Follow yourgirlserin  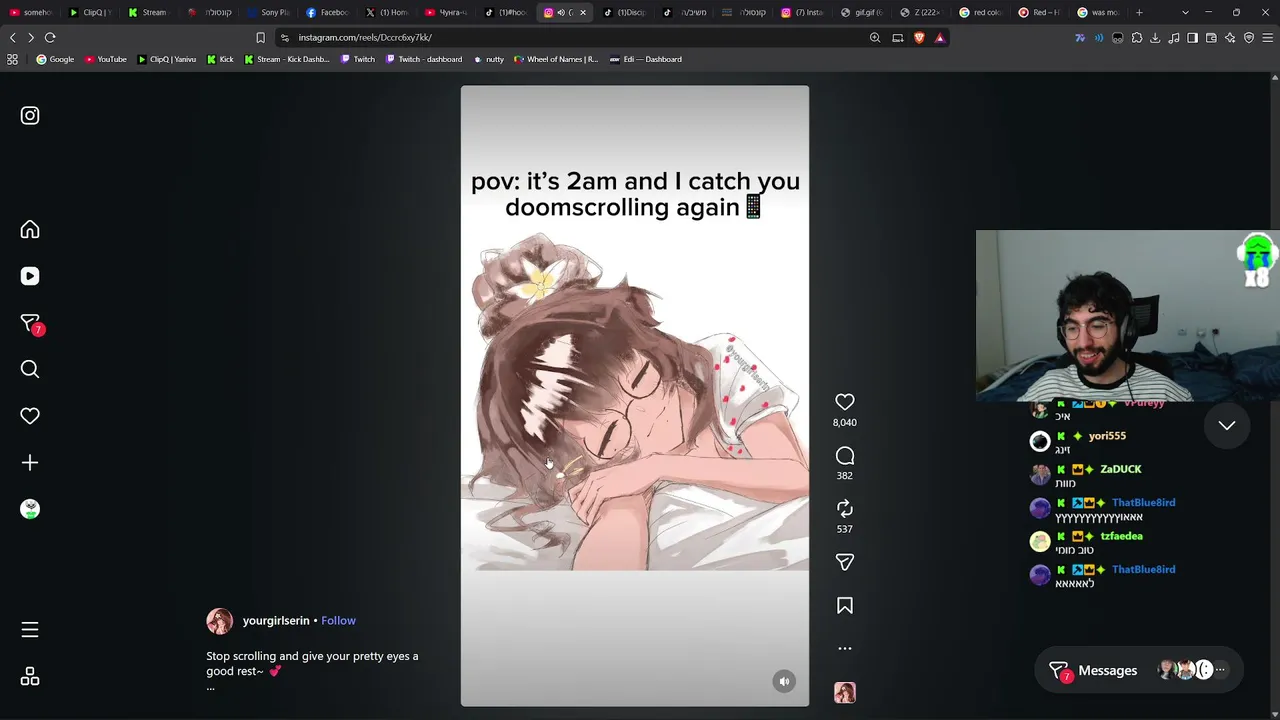pyautogui.click(x=338, y=621)
